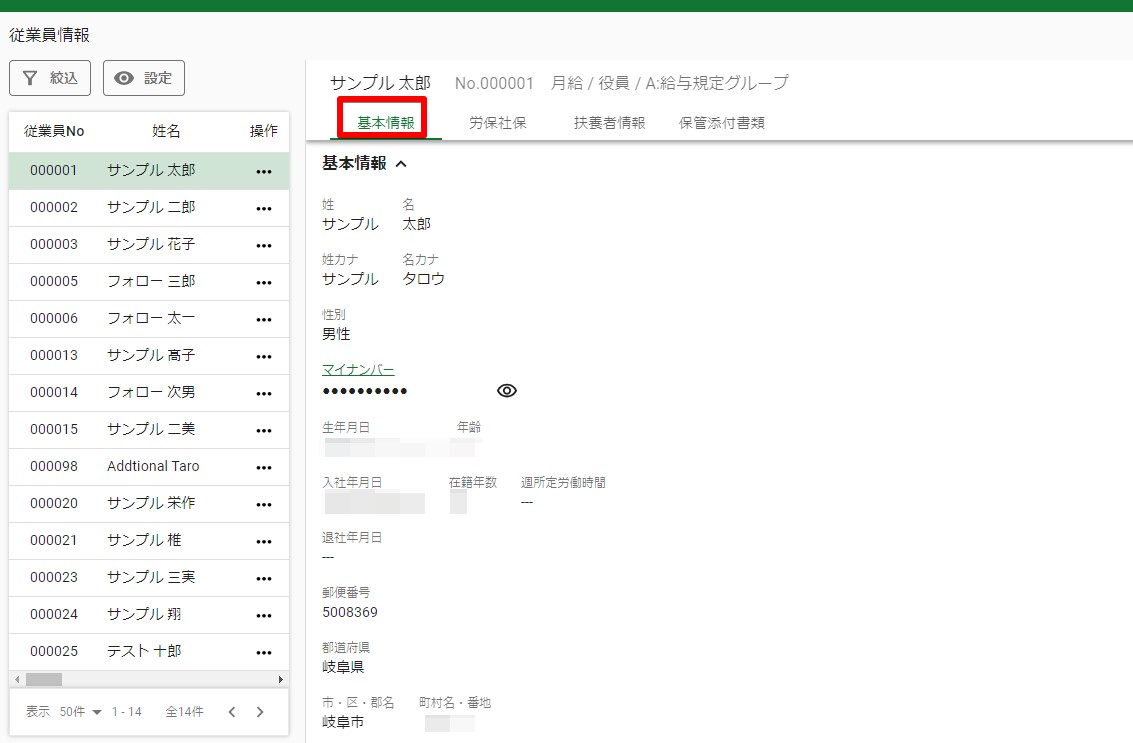Open operation menu for サンプル 二美 row
This screenshot has height=743, width=1133.
point(264,430)
